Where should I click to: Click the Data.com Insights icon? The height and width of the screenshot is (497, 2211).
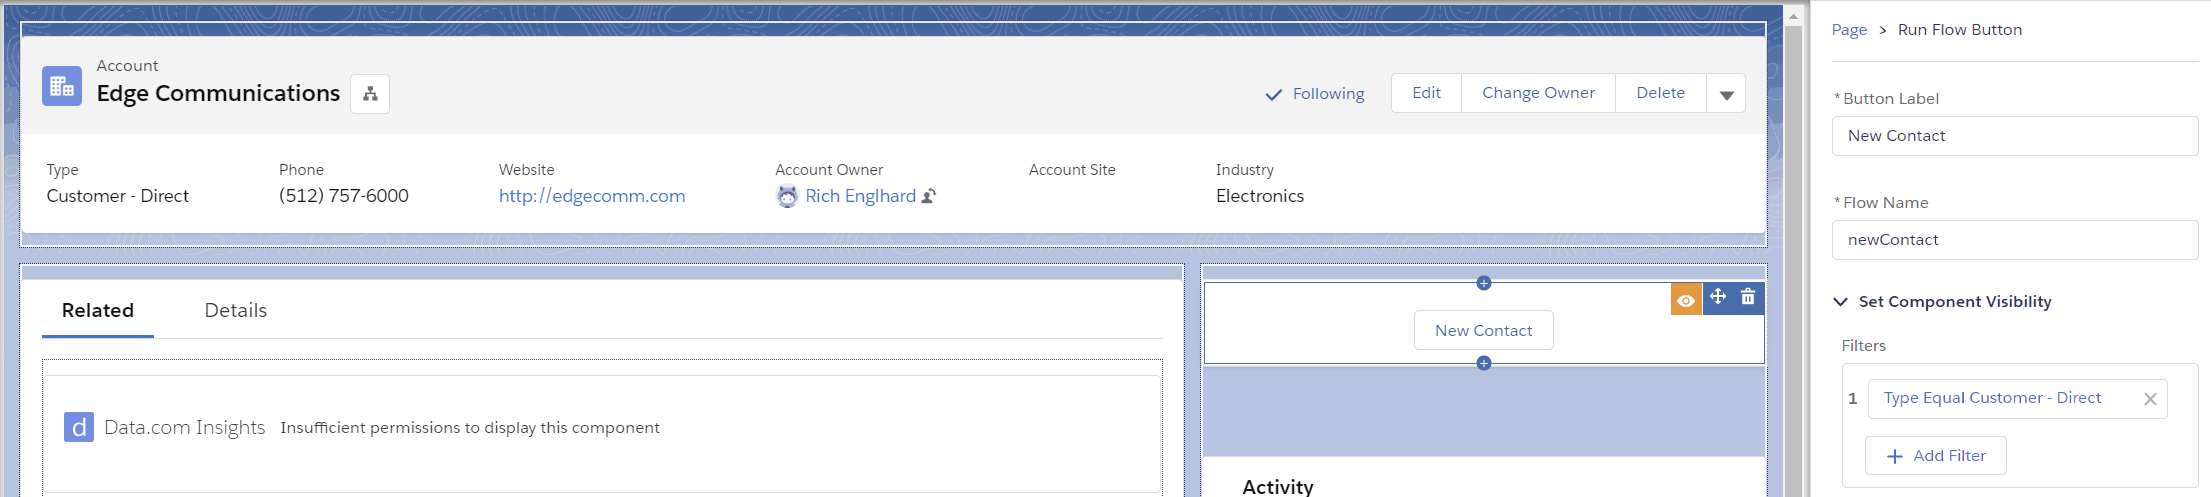(x=79, y=427)
